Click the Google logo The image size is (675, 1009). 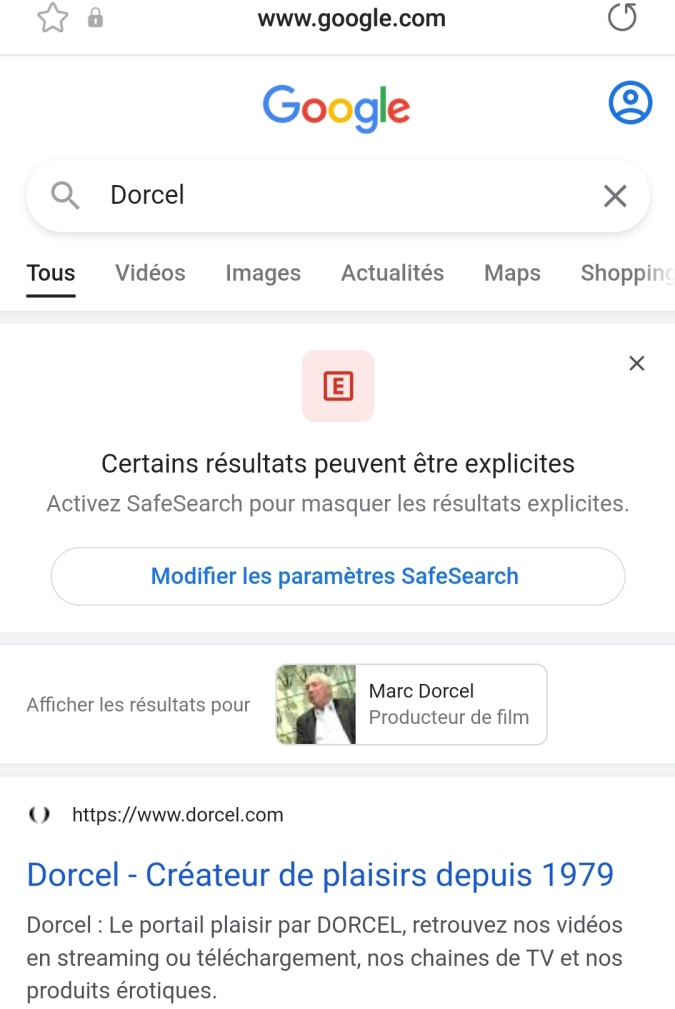pyautogui.click(x=337, y=107)
